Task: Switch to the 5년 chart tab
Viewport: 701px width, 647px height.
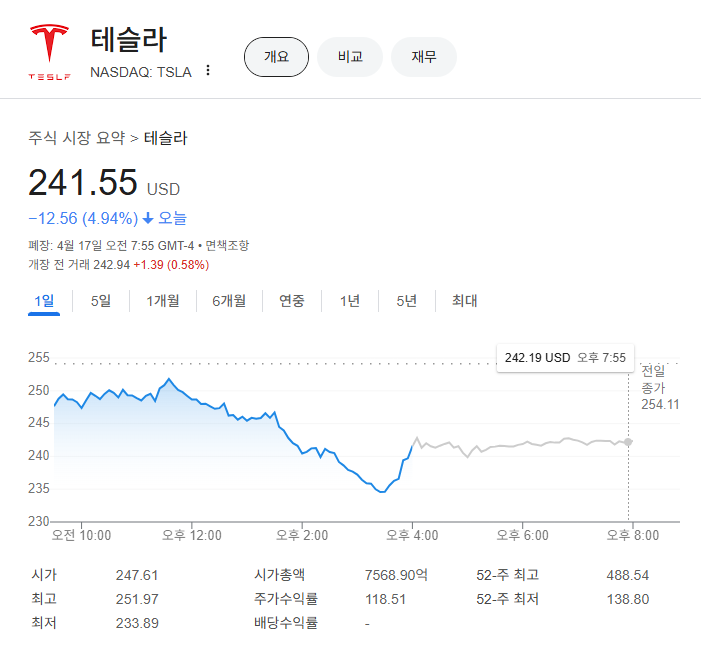Action: pyautogui.click(x=406, y=301)
